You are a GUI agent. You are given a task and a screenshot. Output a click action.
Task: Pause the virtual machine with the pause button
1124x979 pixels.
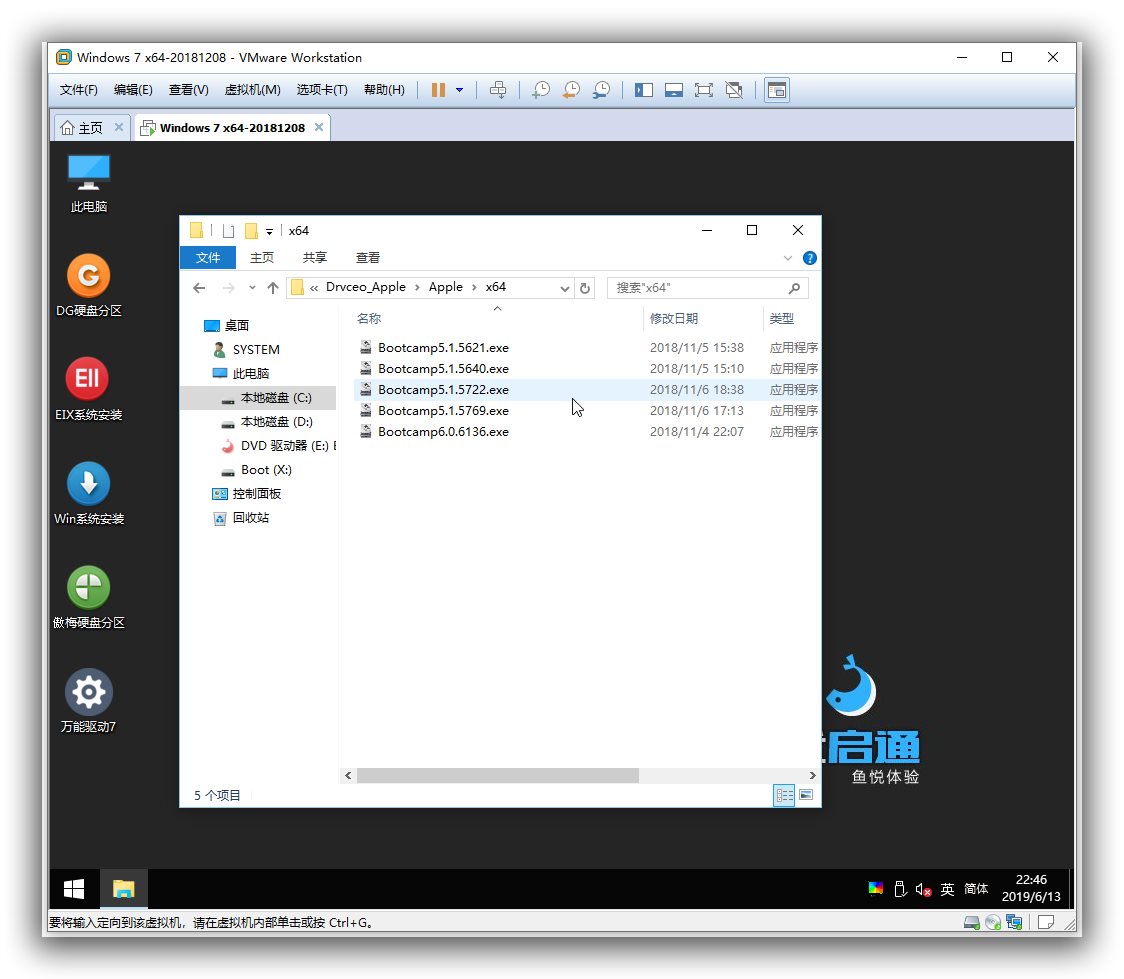(438, 90)
